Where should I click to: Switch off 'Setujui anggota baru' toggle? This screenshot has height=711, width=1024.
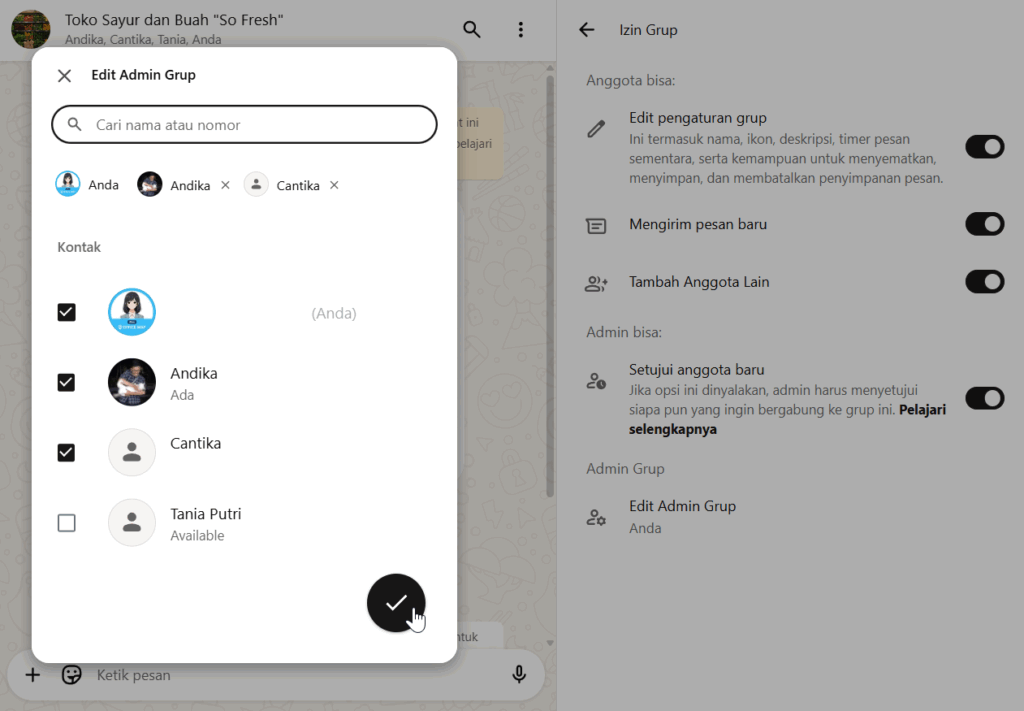tap(984, 399)
